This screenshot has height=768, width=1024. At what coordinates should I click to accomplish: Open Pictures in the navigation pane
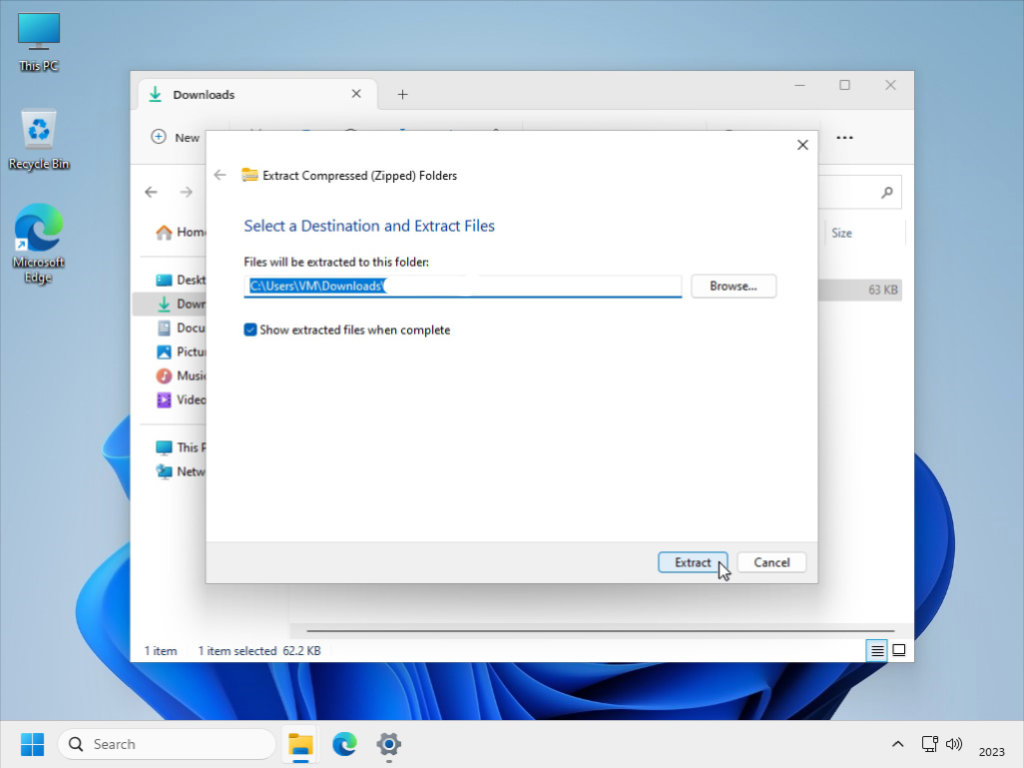[x=181, y=352]
